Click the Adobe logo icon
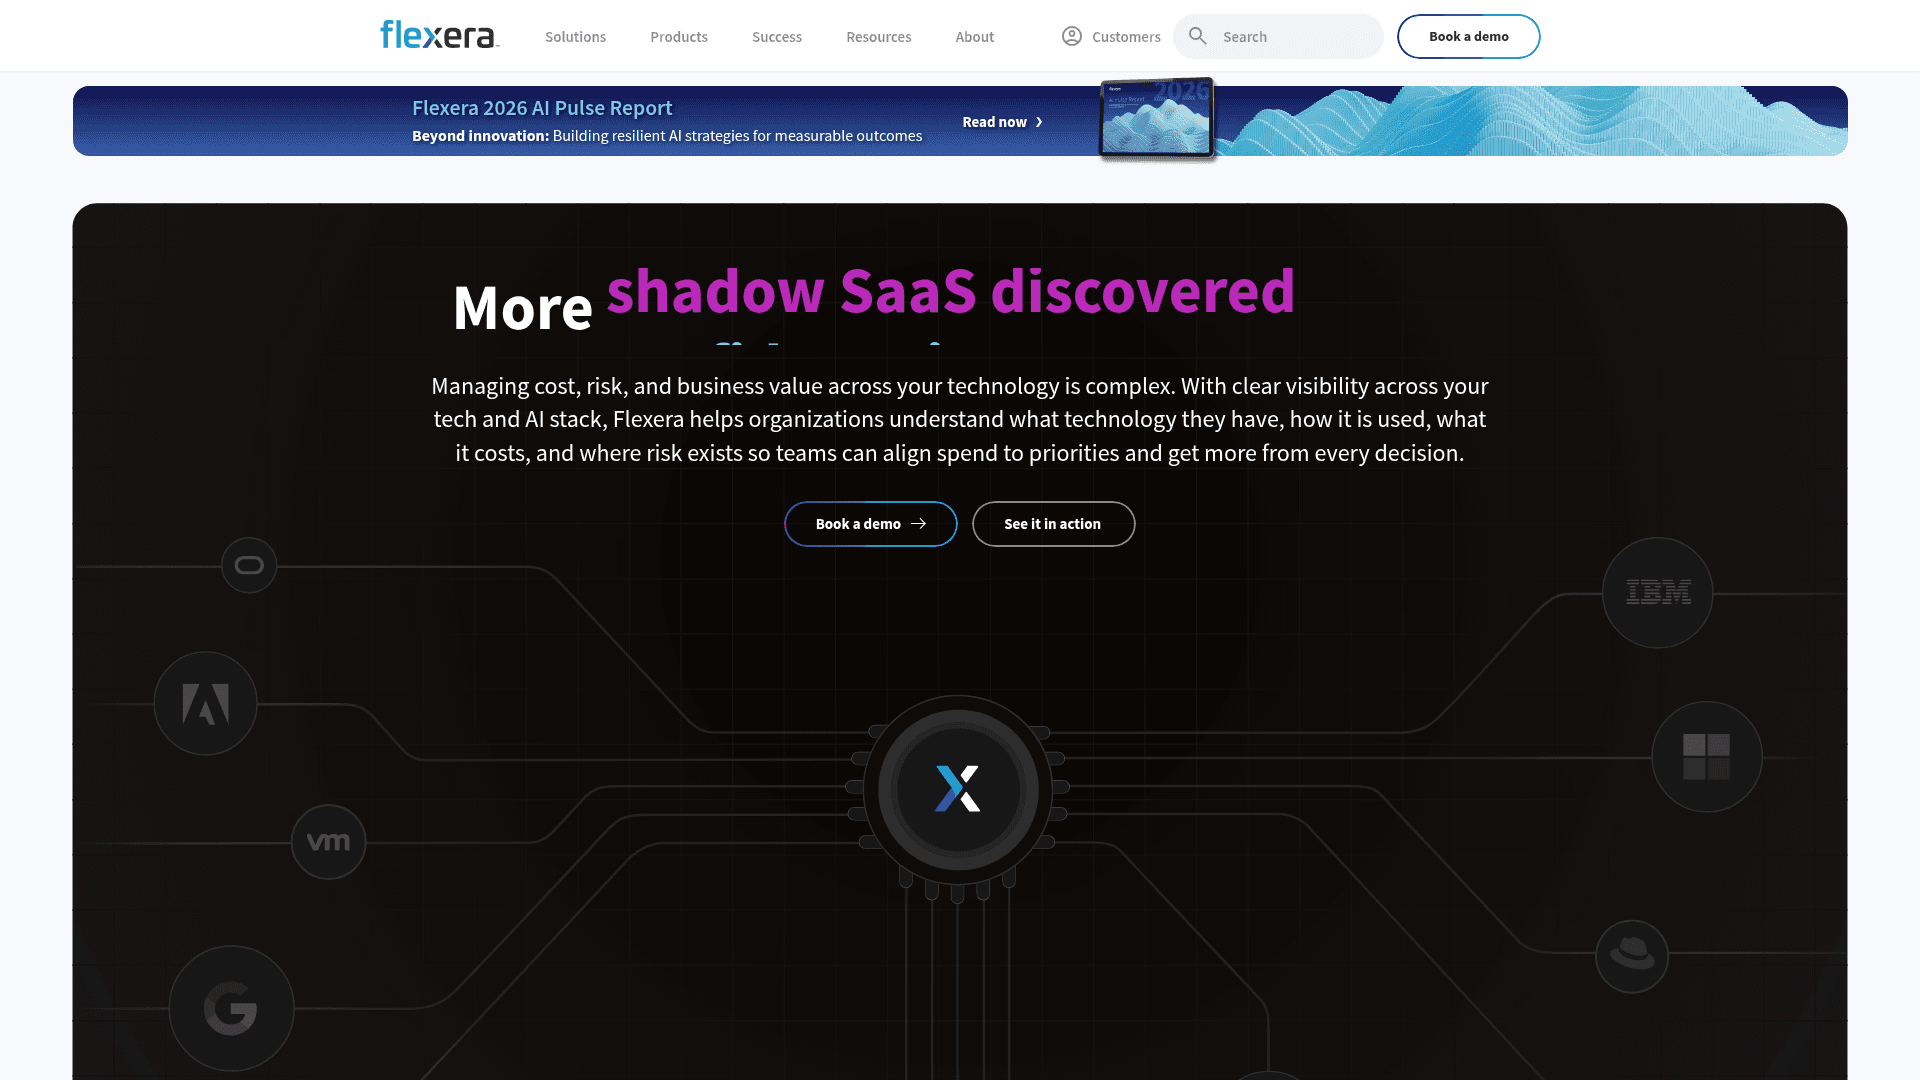This screenshot has height=1080, width=1920. (x=205, y=704)
